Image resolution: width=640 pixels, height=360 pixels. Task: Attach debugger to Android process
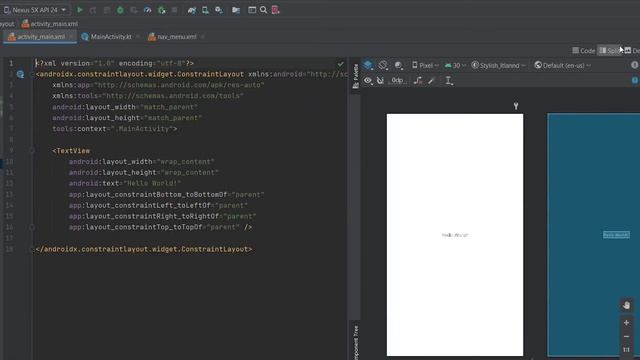pos(162,10)
